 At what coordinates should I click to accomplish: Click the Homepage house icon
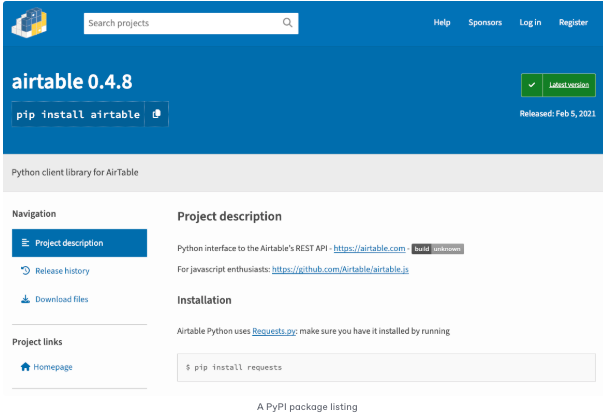[25, 367]
